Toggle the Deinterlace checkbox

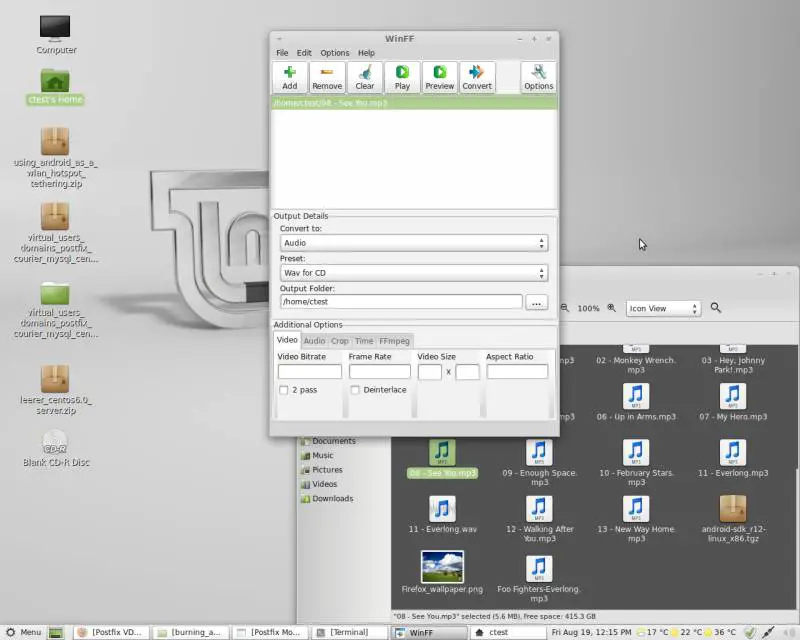(355, 390)
